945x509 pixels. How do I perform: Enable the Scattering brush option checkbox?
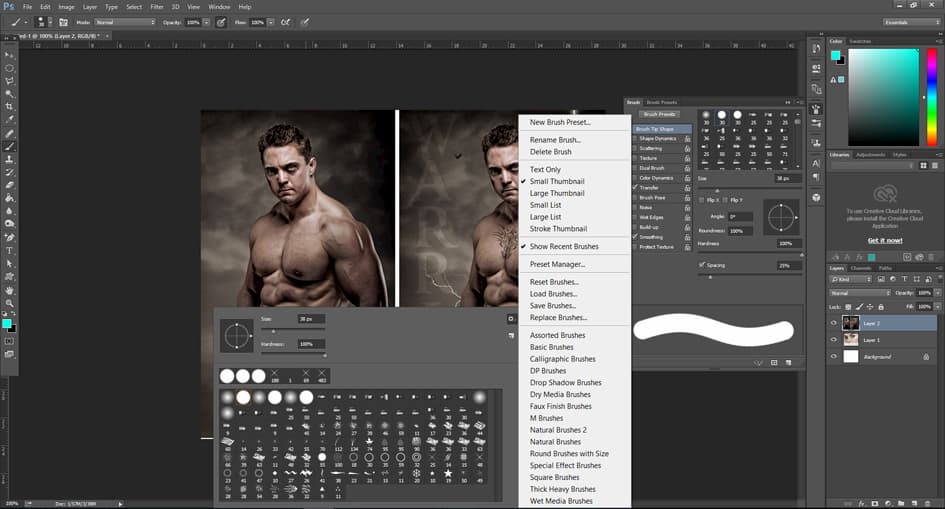pyautogui.click(x=634, y=148)
